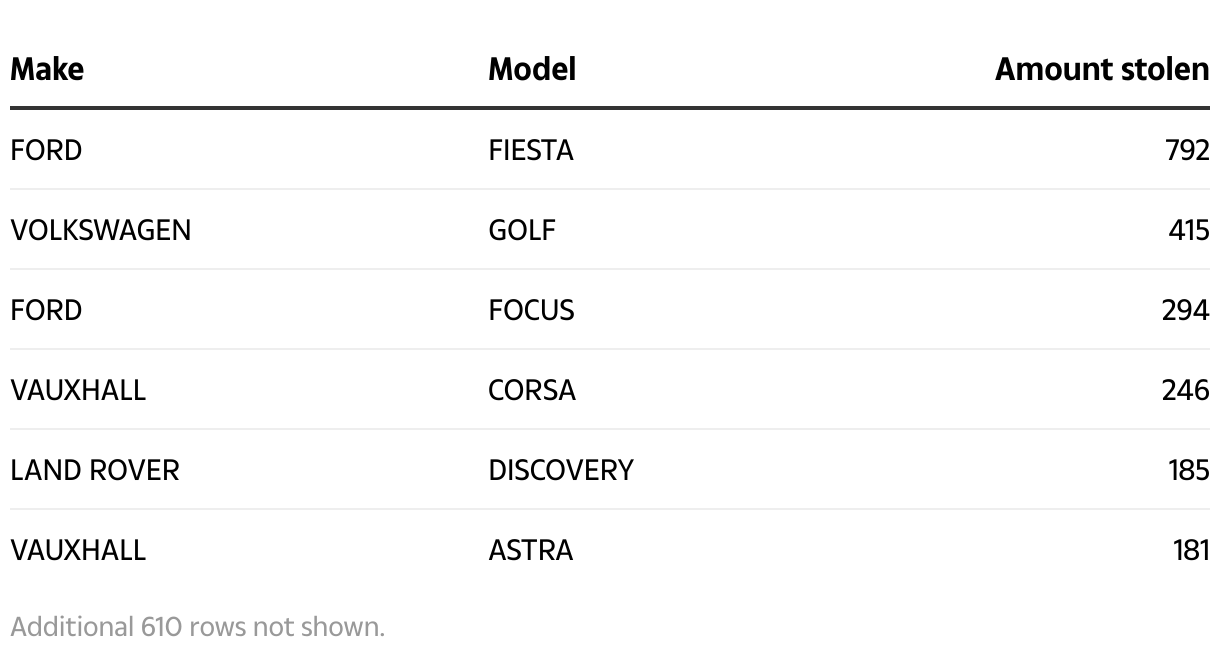Click the GOLF model cell

pos(522,230)
